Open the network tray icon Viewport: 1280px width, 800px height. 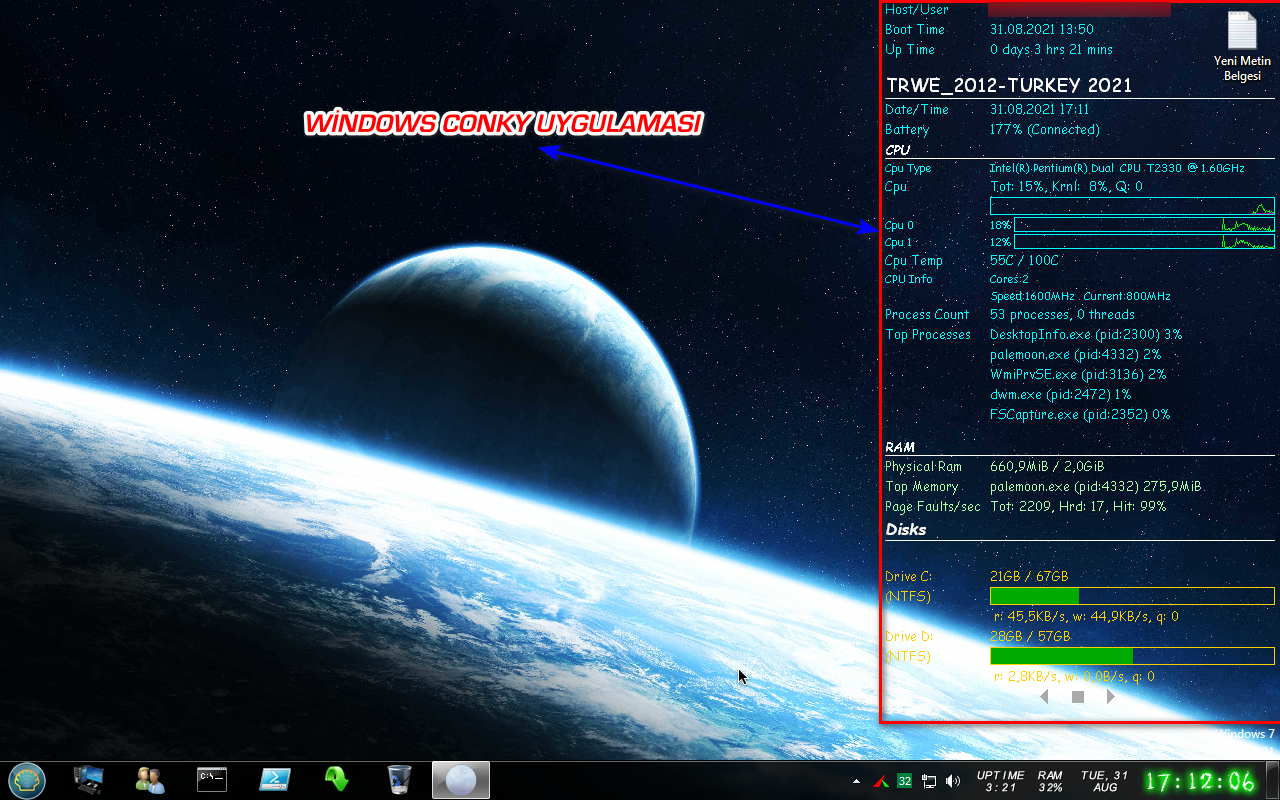[x=929, y=781]
